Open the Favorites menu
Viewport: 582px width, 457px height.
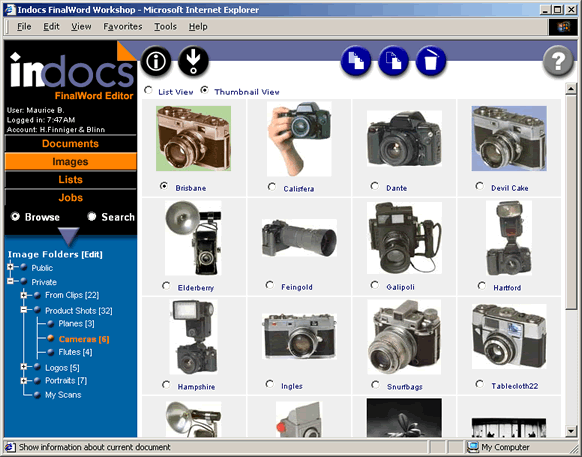click(123, 27)
